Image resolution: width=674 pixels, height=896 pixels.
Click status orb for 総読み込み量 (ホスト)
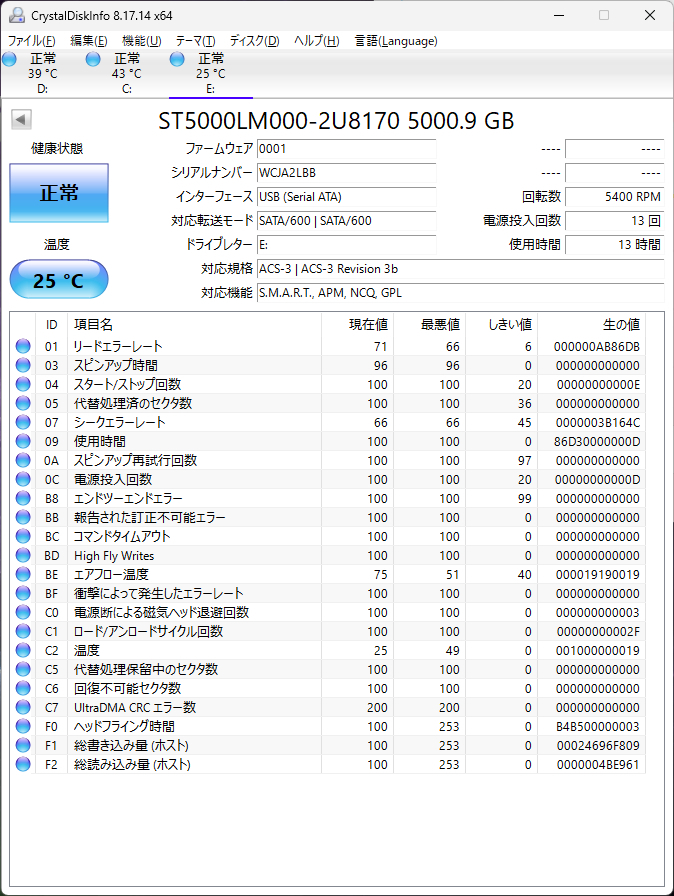(23, 764)
